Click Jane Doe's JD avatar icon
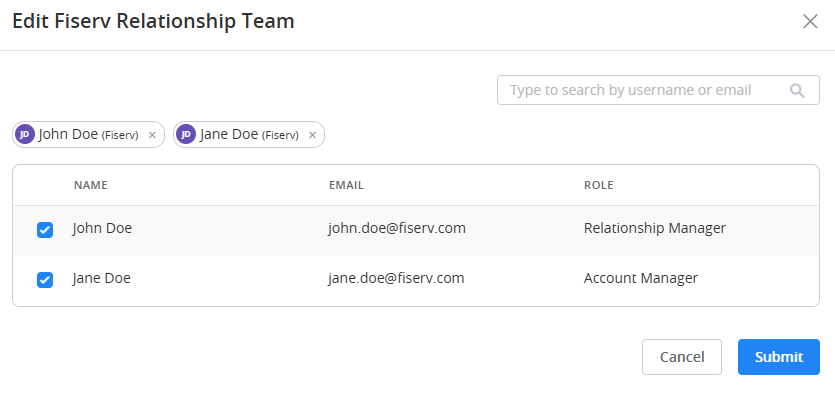The image size is (835, 393). click(x=186, y=135)
